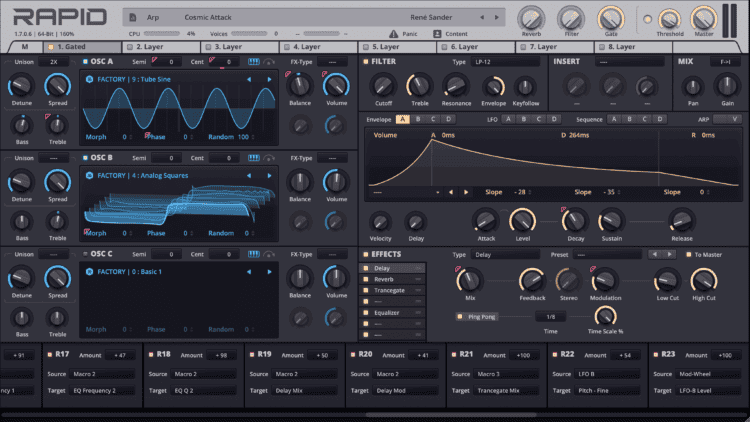Viewport: 750px width, 422px height.
Task: Open OSC C keyboard range icon
Action: coord(254,254)
